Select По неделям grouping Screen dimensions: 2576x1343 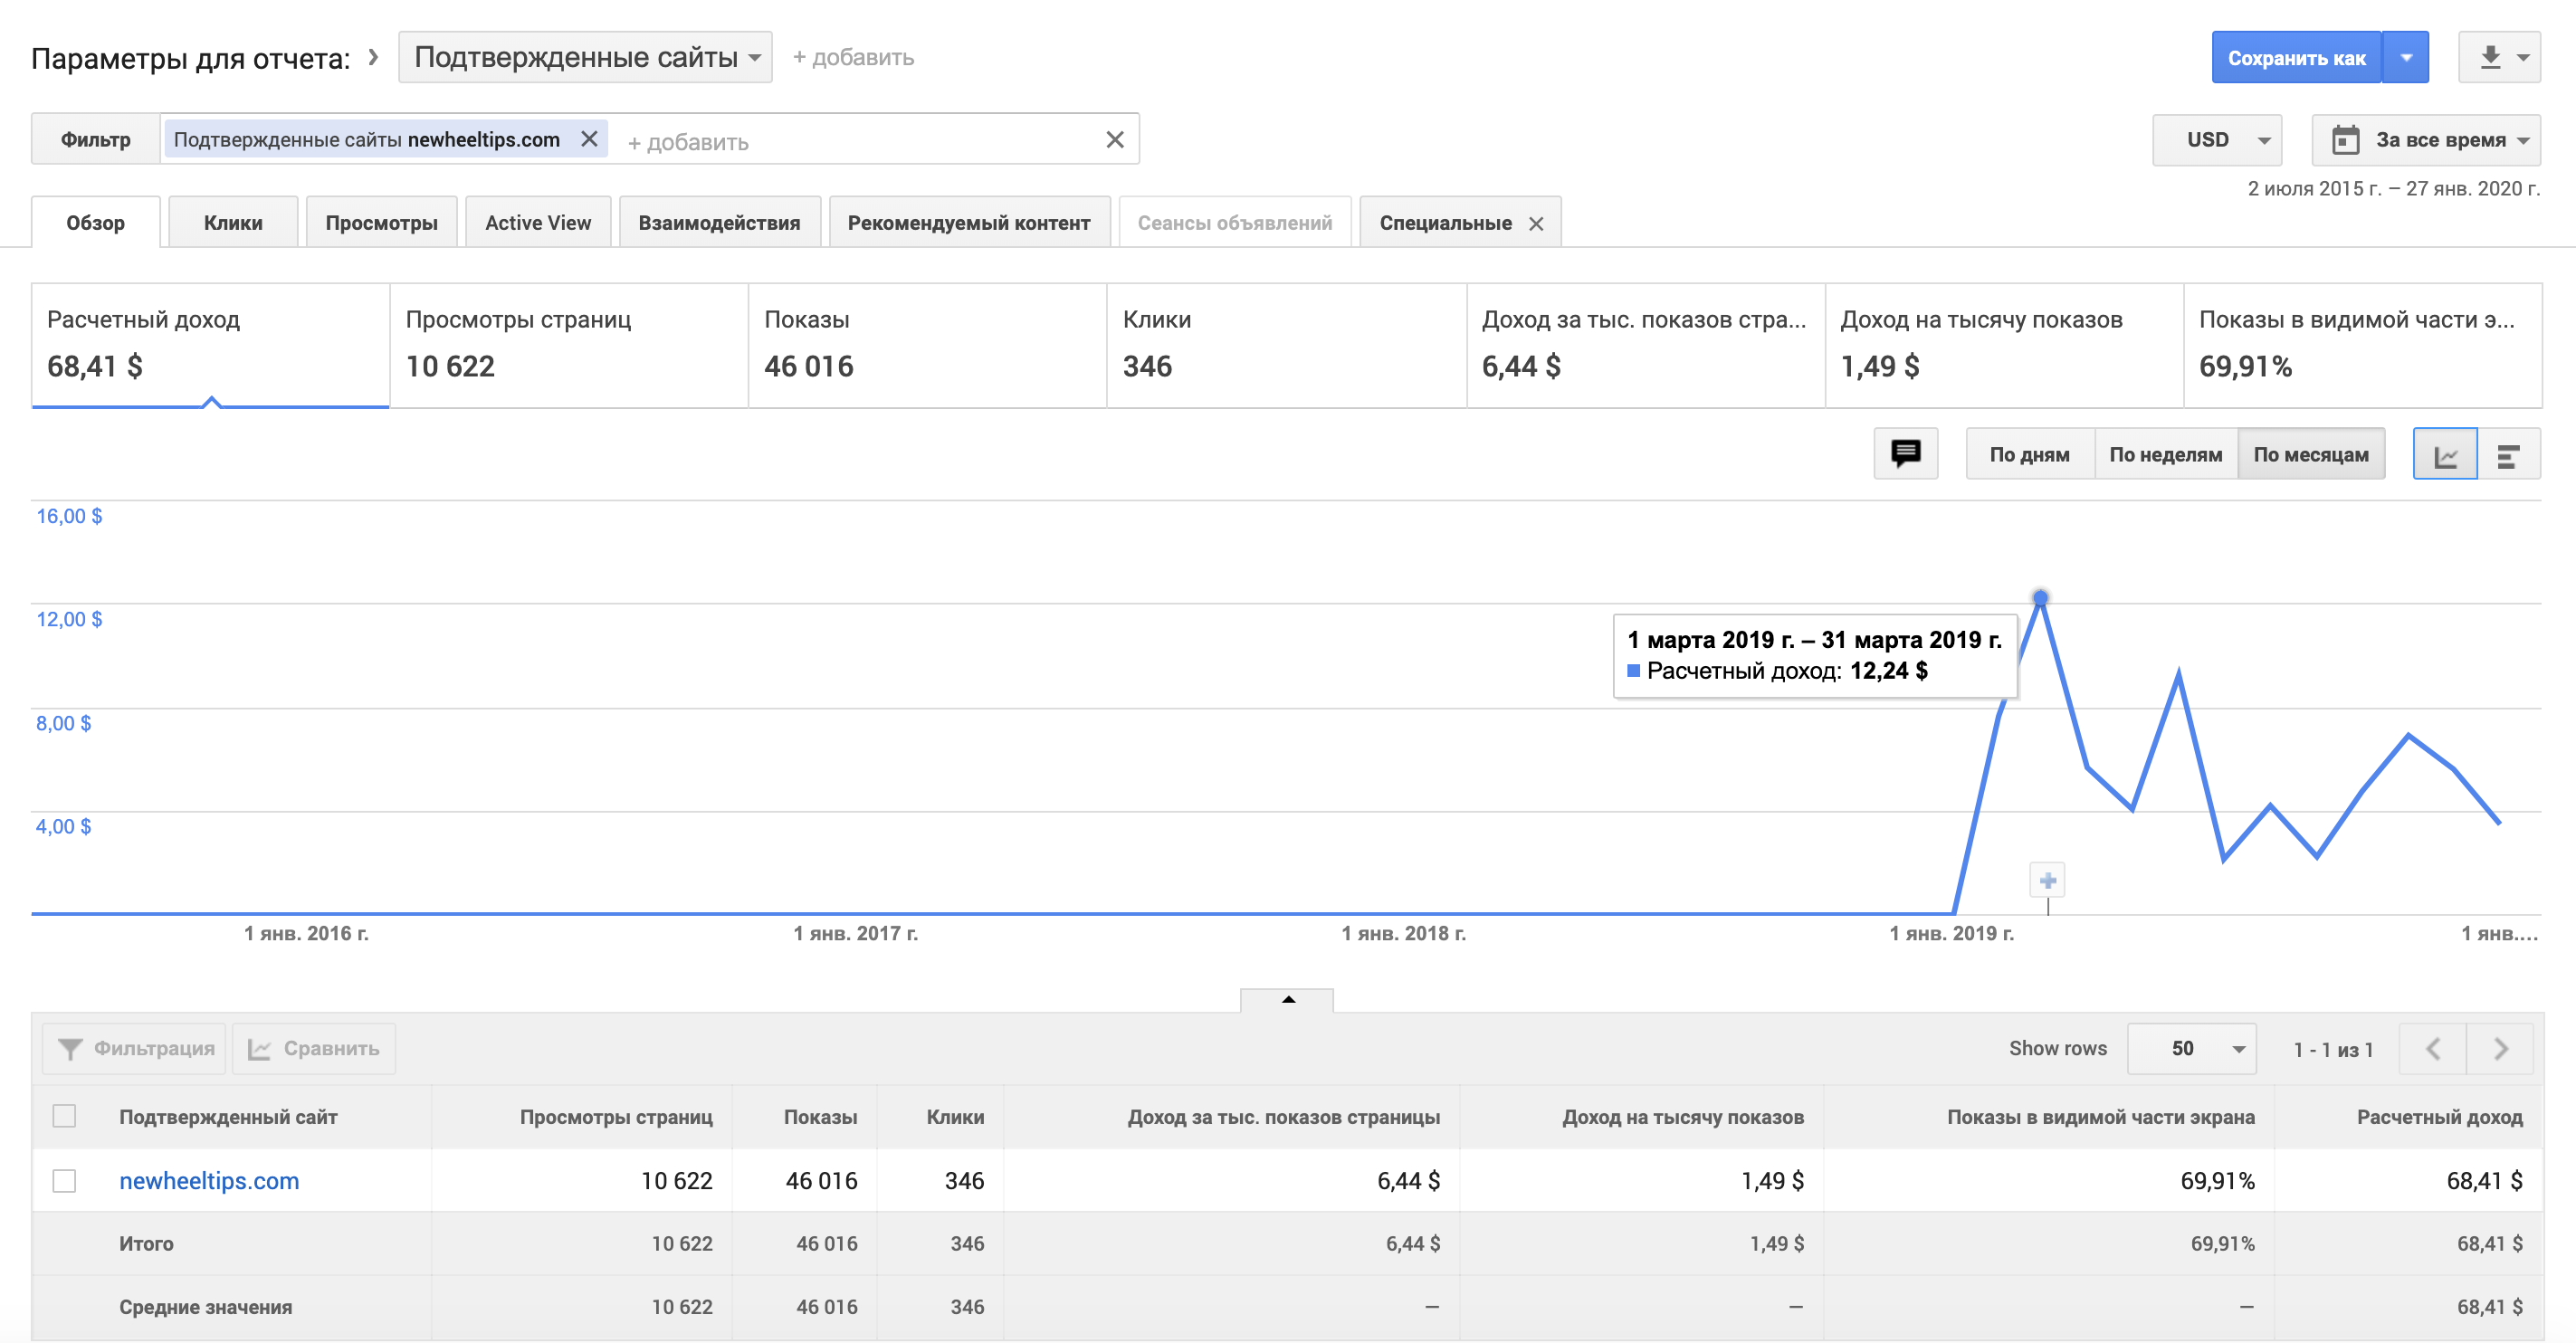coord(2165,455)
